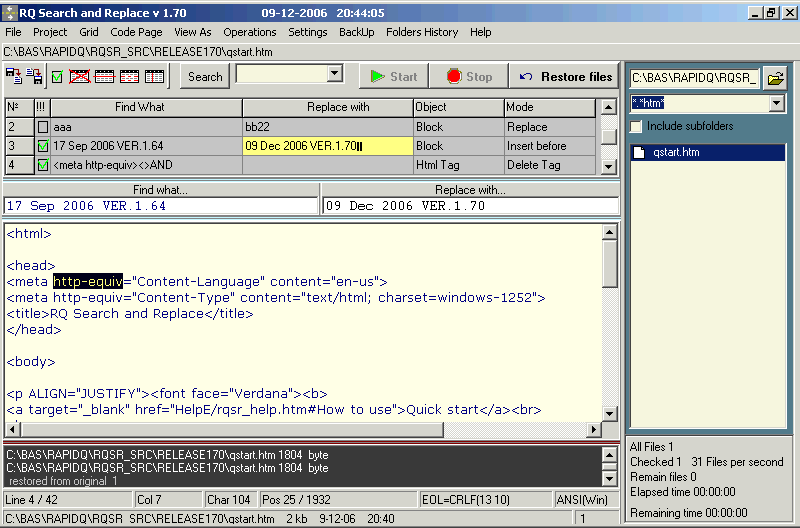Viewport: 800px width, 528px height.
Task: Select qstart.htm in the file list
Action: point(676,153)
